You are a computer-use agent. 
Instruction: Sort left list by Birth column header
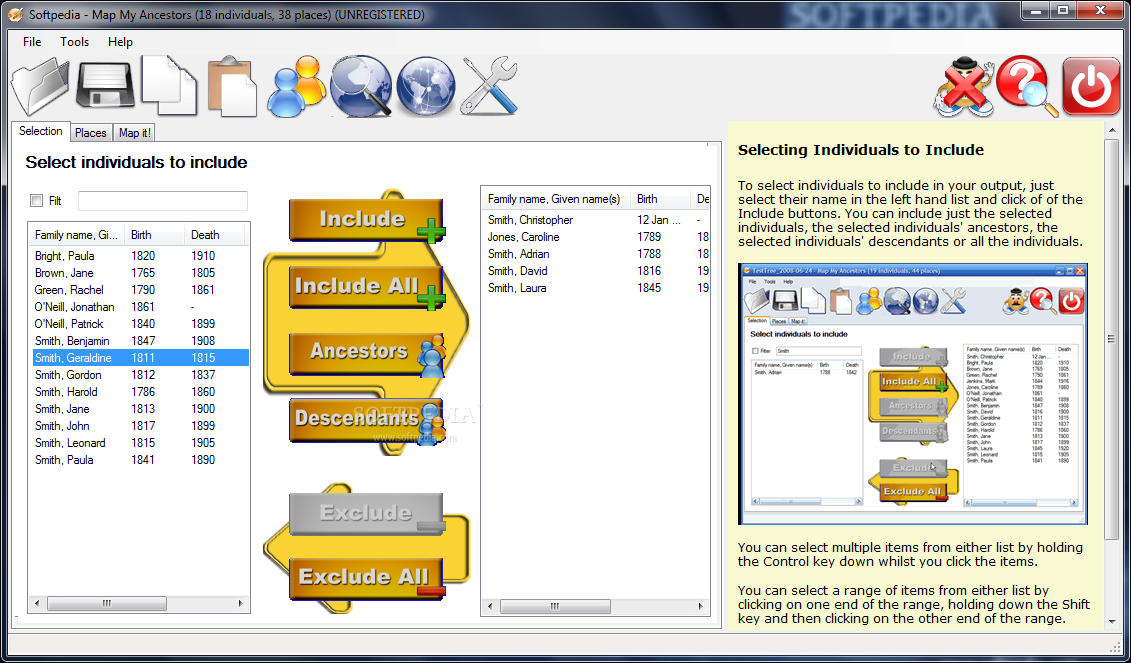click(154, 234)
